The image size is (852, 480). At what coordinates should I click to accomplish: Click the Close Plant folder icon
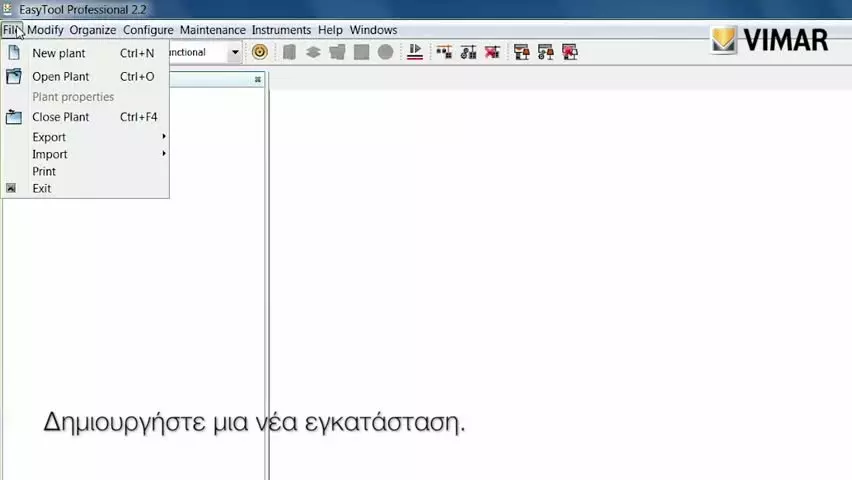pos(14,117)
